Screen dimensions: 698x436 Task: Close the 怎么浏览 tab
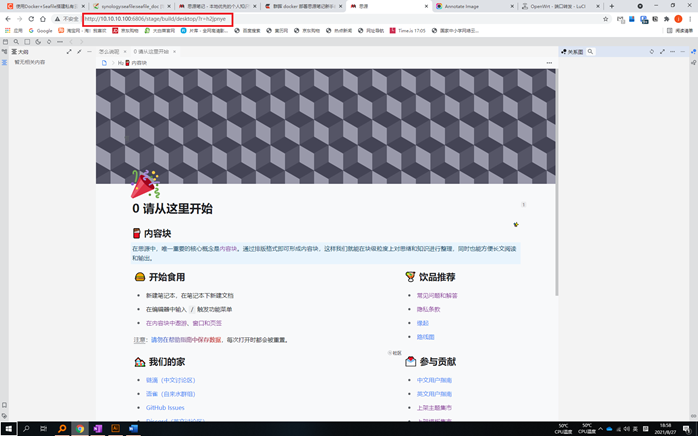pos(125,52)
